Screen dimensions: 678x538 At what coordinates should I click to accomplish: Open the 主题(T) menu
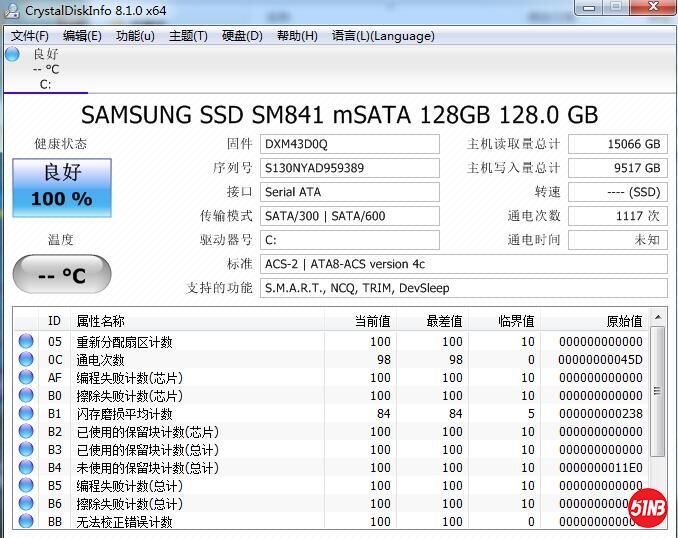(x=188, y=36)
